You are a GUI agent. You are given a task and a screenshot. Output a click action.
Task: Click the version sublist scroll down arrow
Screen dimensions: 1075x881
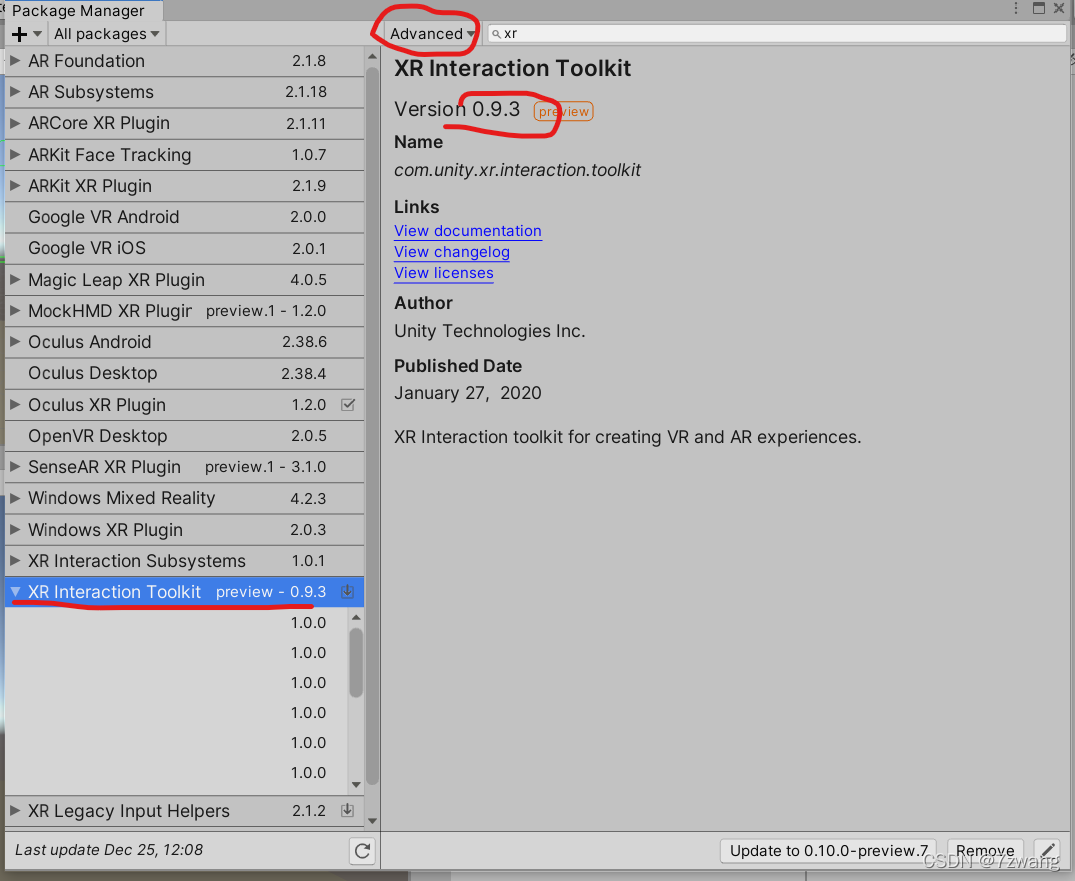(356, 784)
